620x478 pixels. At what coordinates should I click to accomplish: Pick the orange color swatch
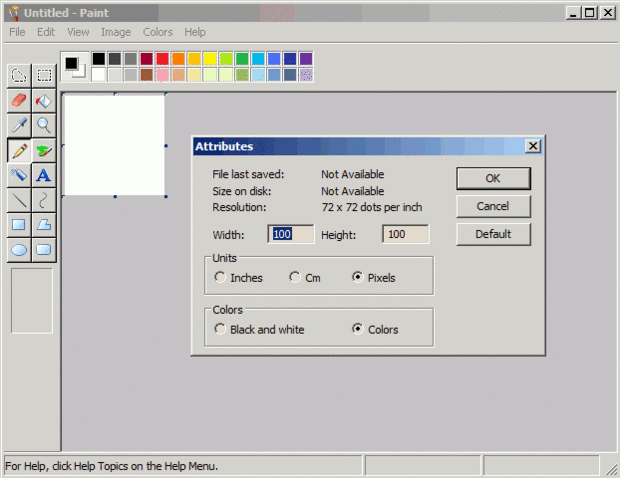[x=178, y=59]
